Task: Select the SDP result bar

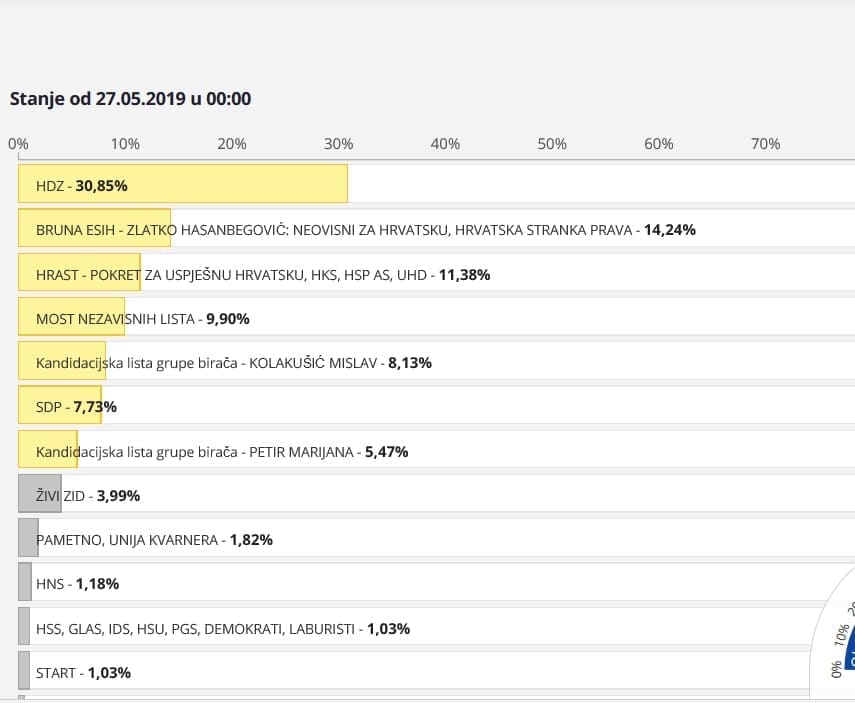Action: 59,407
